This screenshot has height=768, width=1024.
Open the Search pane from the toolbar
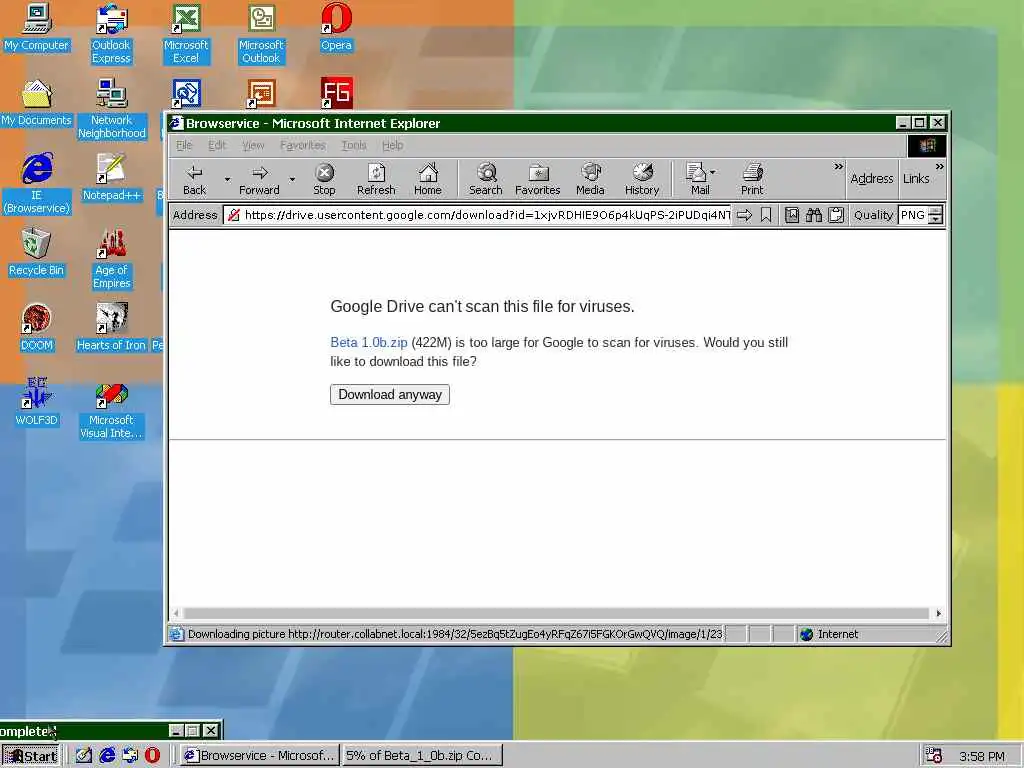pyautogui.click(x=486, y=179)
